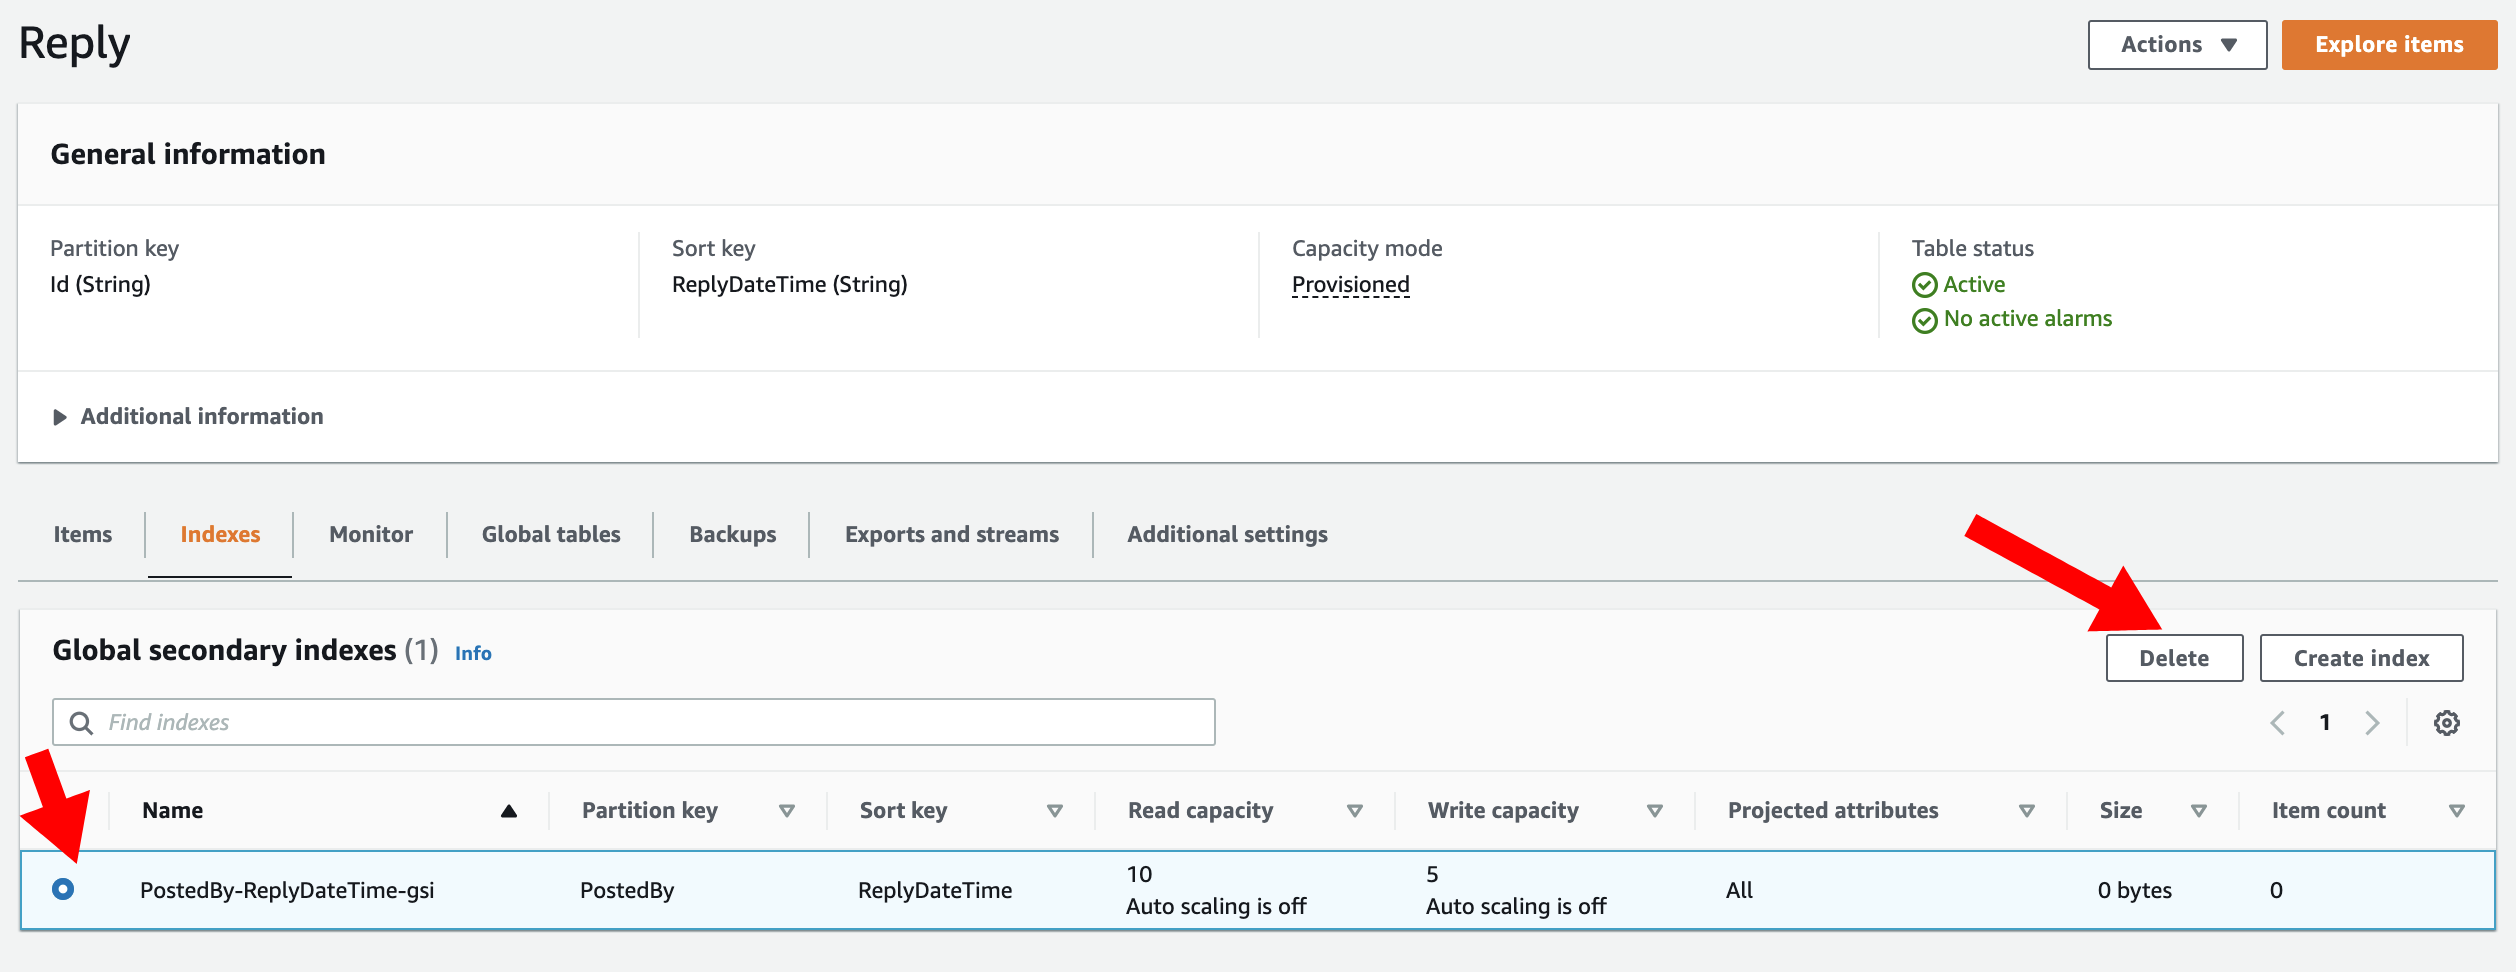Switch to the Items tab
Viewport: 2516px width, 972px height.
[83, 534]
